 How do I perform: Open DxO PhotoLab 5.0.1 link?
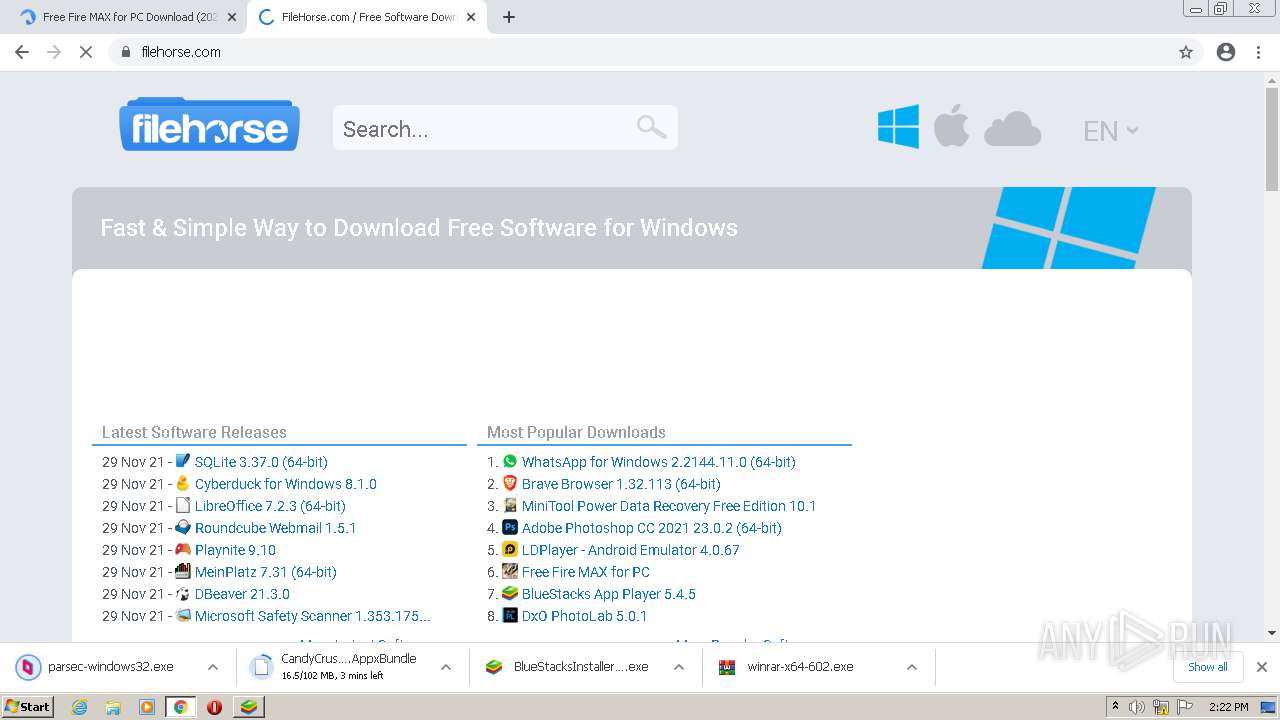click(584, 616)
